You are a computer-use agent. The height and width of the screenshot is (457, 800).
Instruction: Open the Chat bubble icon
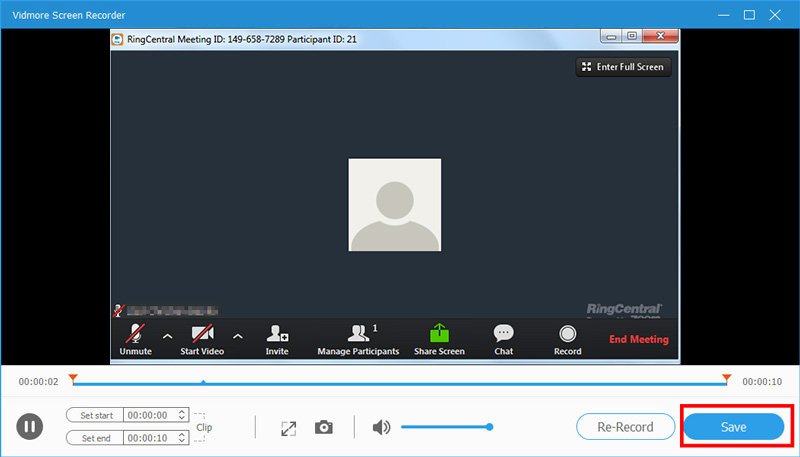[x=504, y=335]
